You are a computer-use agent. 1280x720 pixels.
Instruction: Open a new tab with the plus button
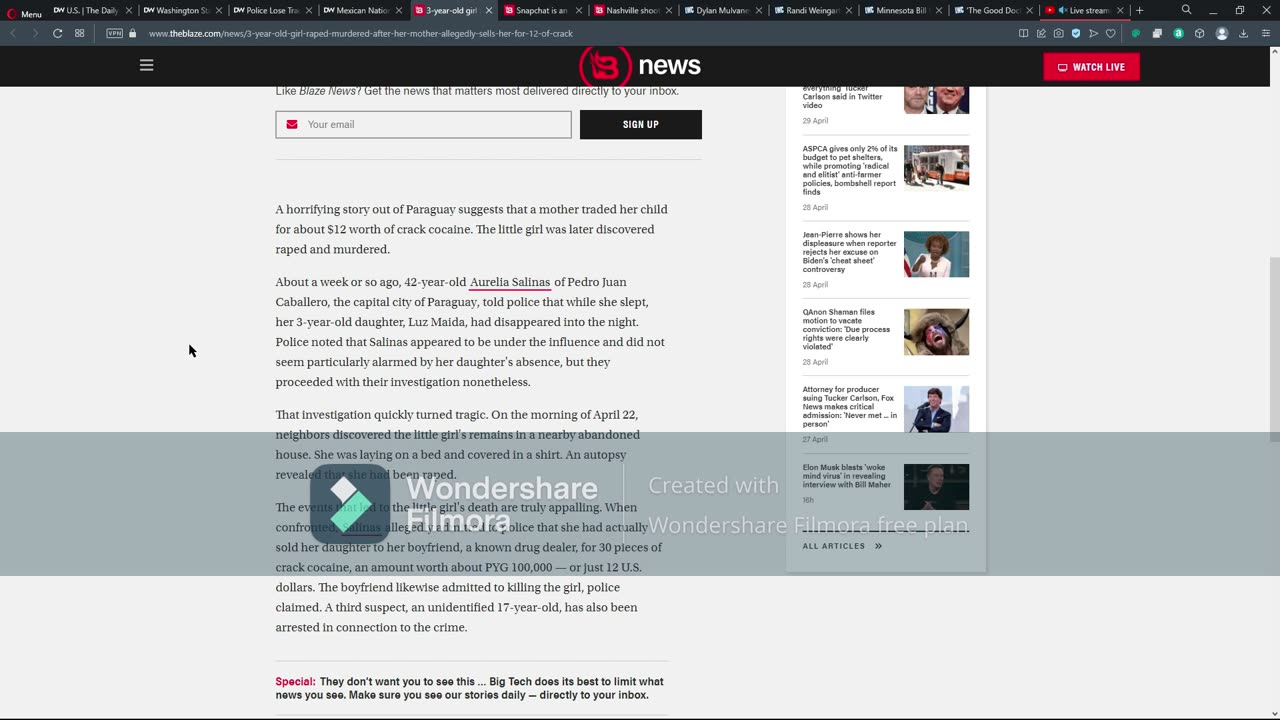point(1139,10)
